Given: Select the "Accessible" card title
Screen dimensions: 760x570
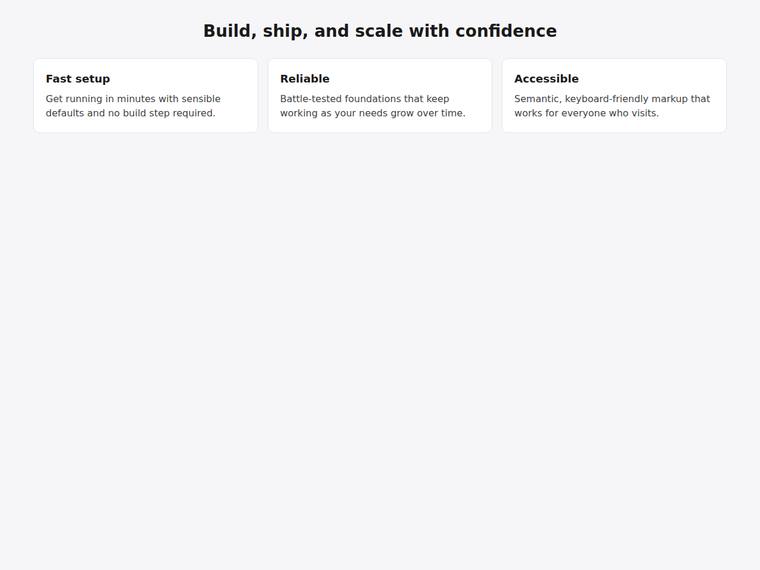Looking at the screenshot, I should [546, 79].
